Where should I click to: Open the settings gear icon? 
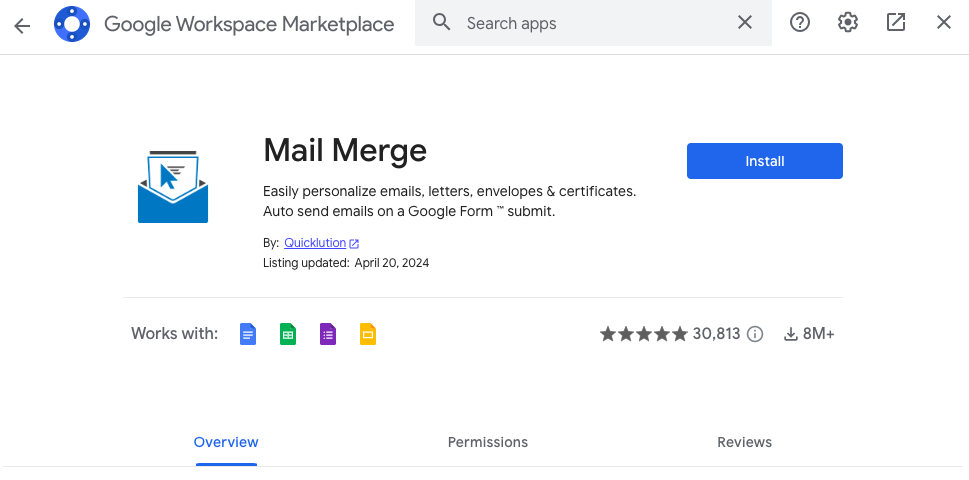coord(848,23)
